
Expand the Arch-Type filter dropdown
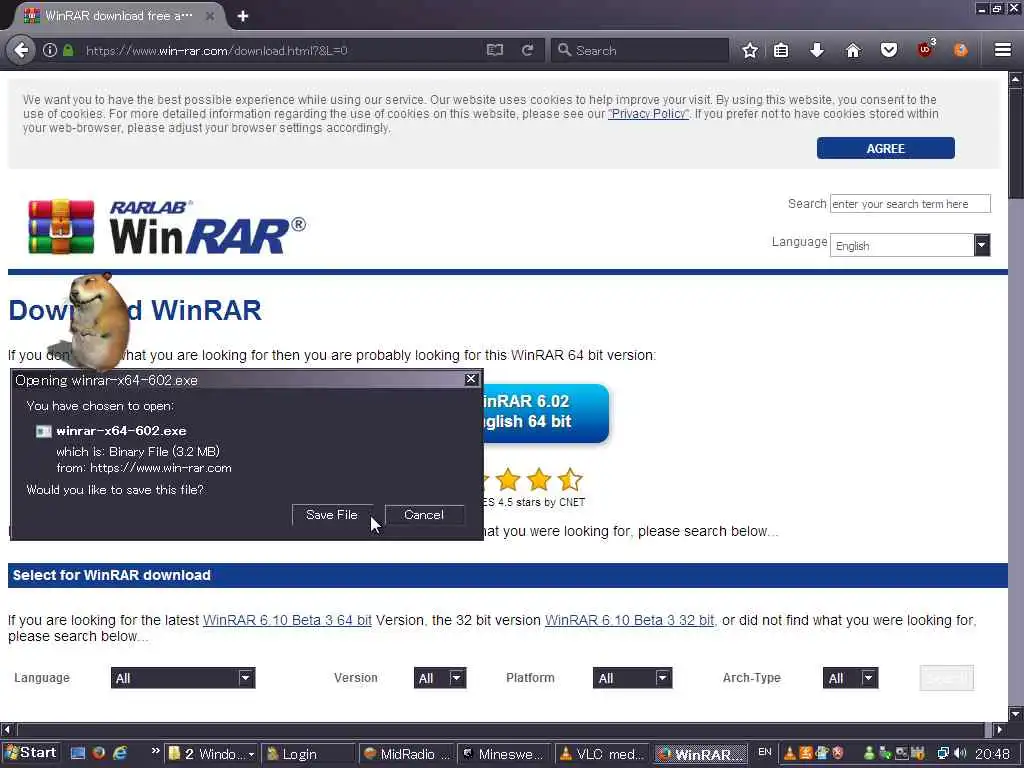tap(850, 678)
